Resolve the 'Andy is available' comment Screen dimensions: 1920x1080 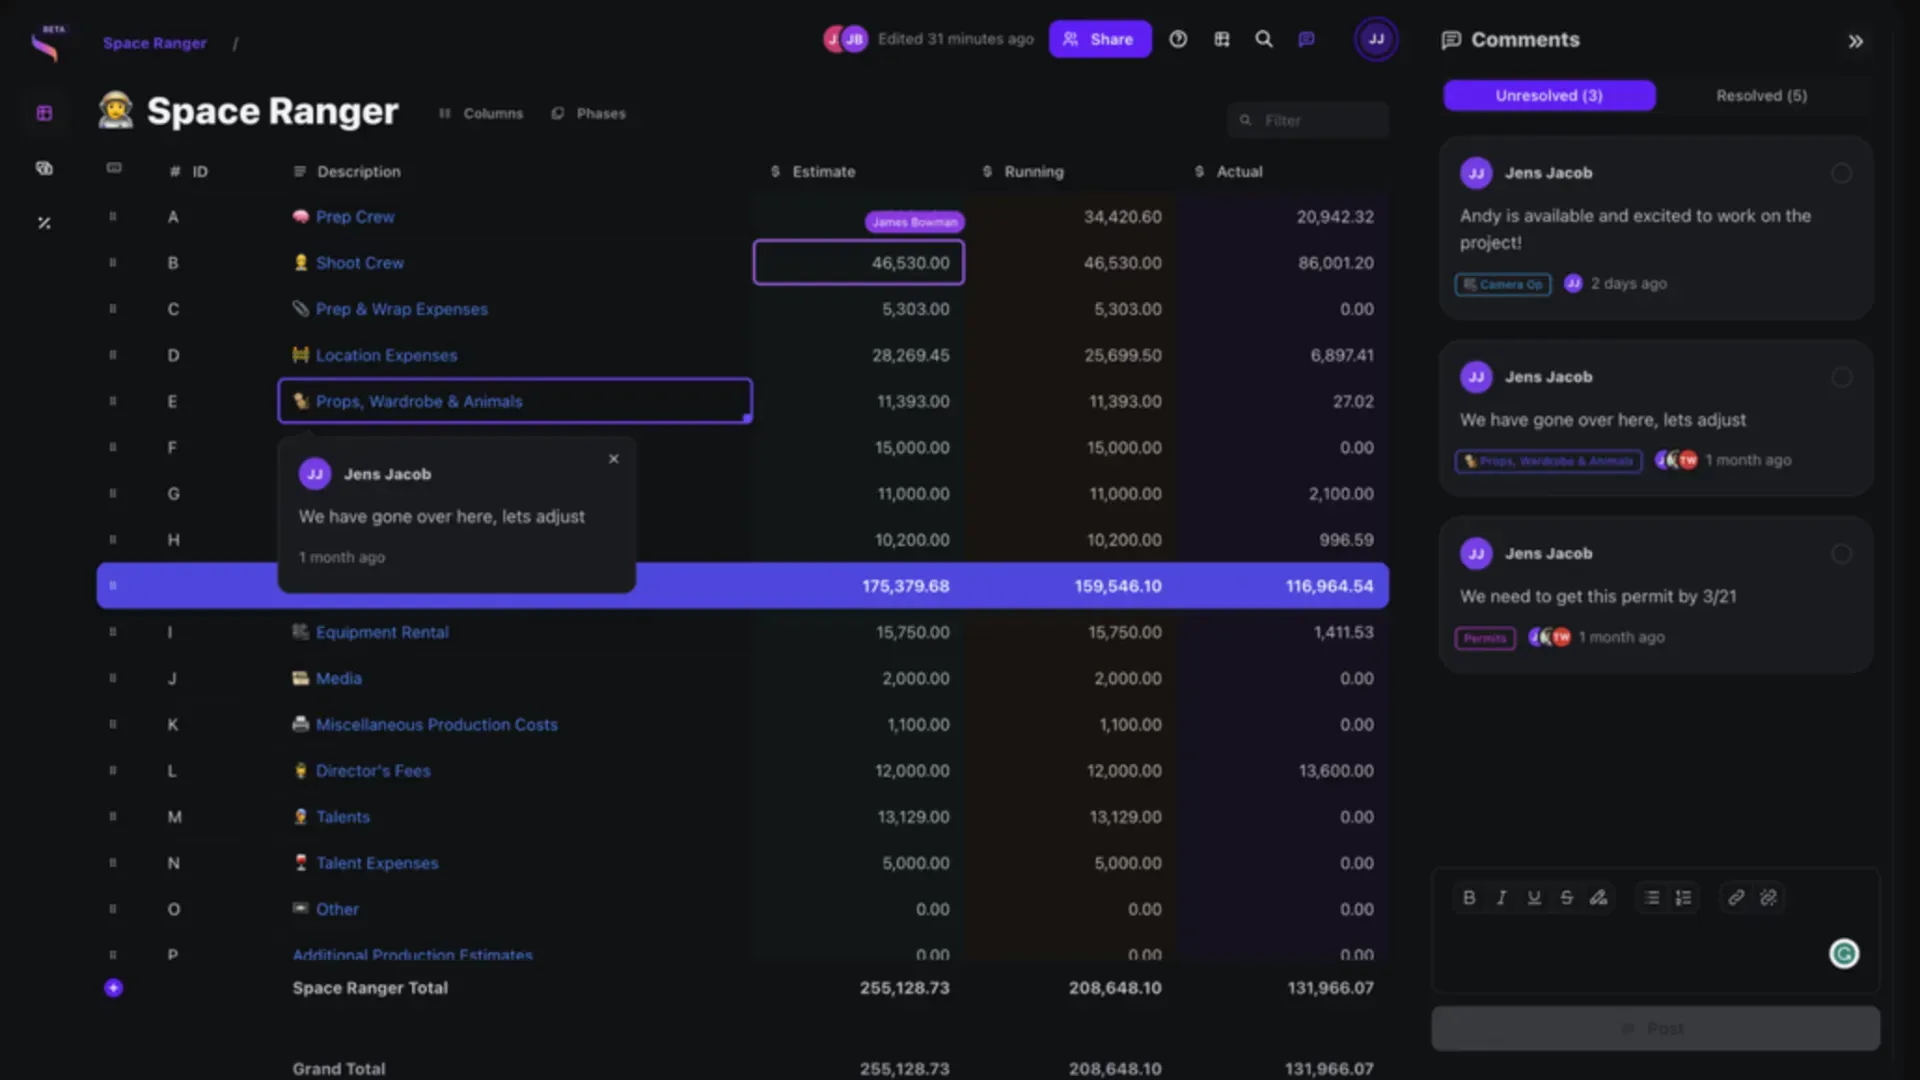(x=1841, y=173)
